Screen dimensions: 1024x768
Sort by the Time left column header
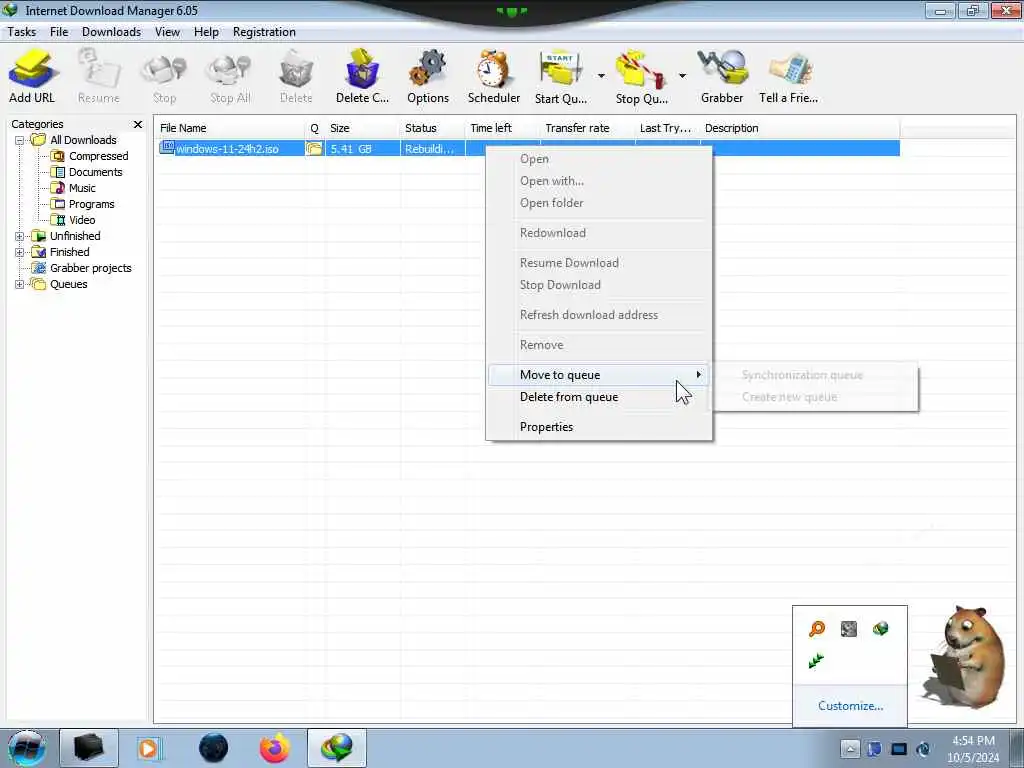pyautogui.click(x=502, y=128)
